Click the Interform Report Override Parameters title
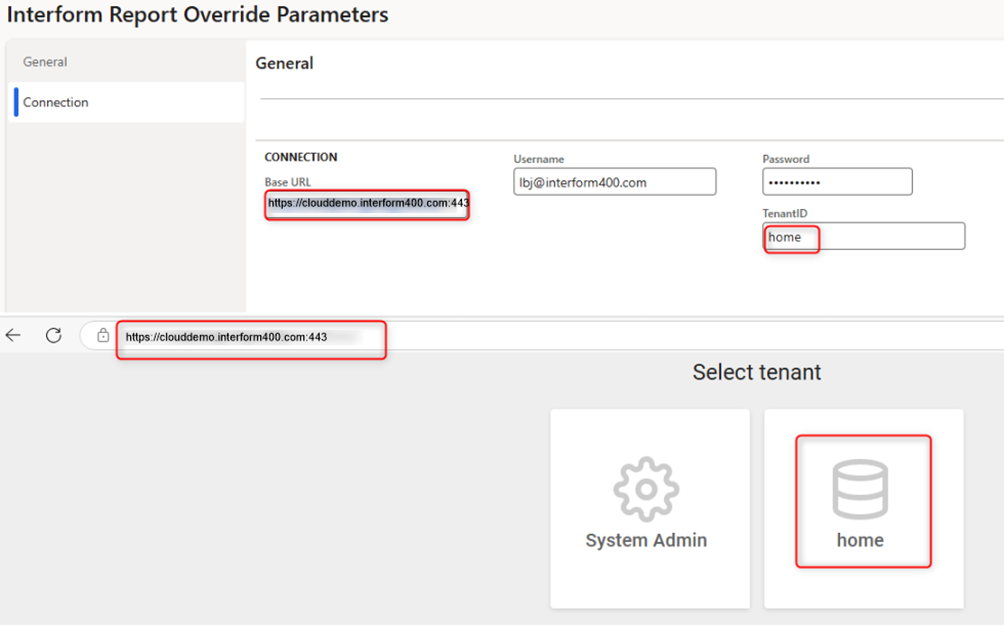Screen dimensions: 1004x627 pos(198,15)
